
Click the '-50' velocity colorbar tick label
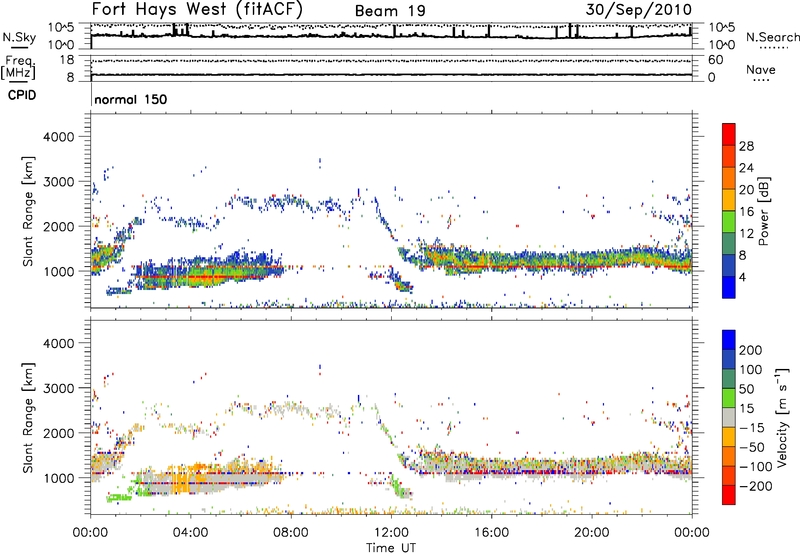pyautogui.click(x=752, y=447)
